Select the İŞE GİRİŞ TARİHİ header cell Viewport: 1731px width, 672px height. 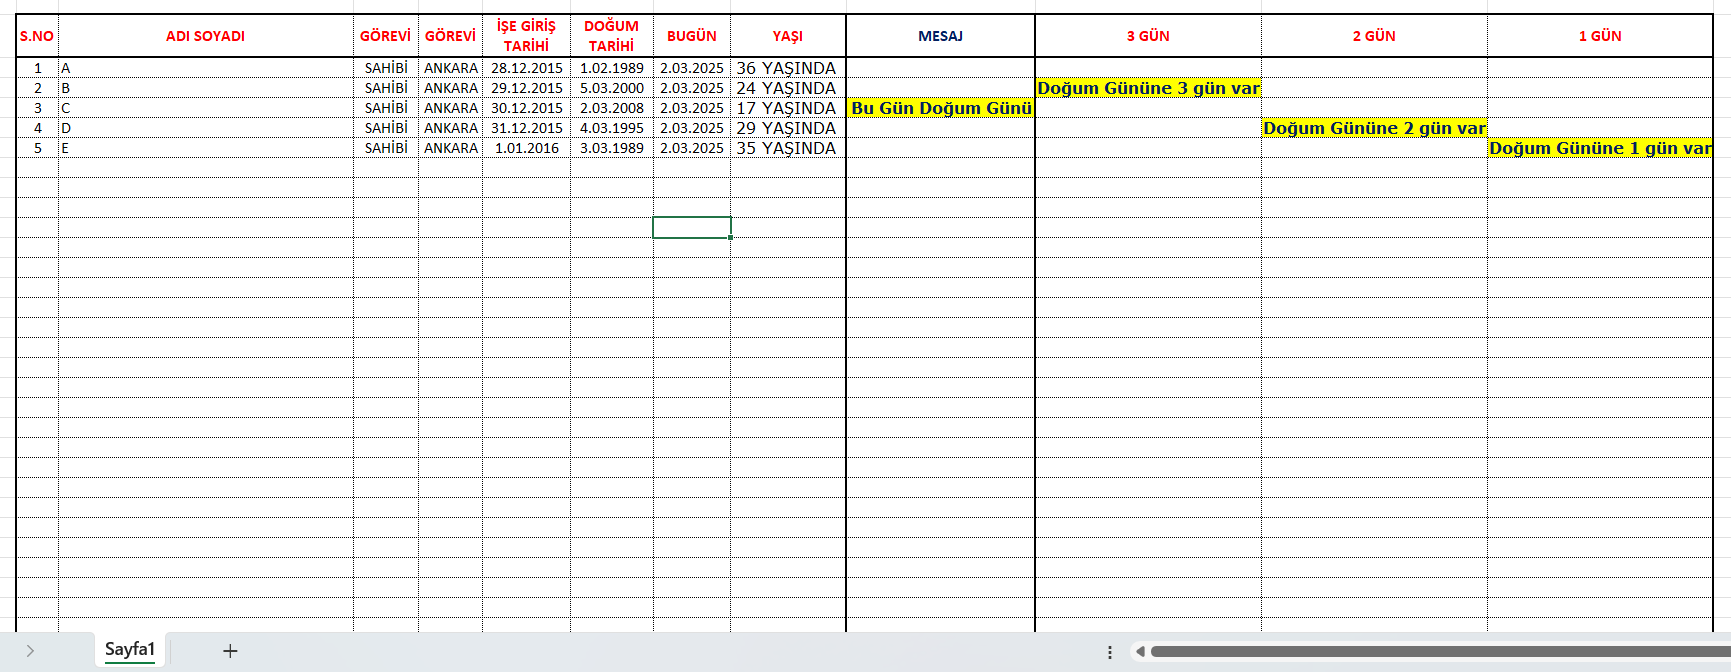click(x=526, y=36)
